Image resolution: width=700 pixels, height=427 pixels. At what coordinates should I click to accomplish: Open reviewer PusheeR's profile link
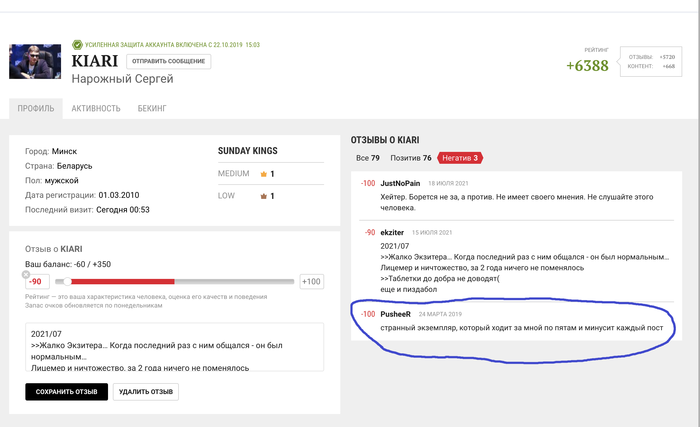396,314
